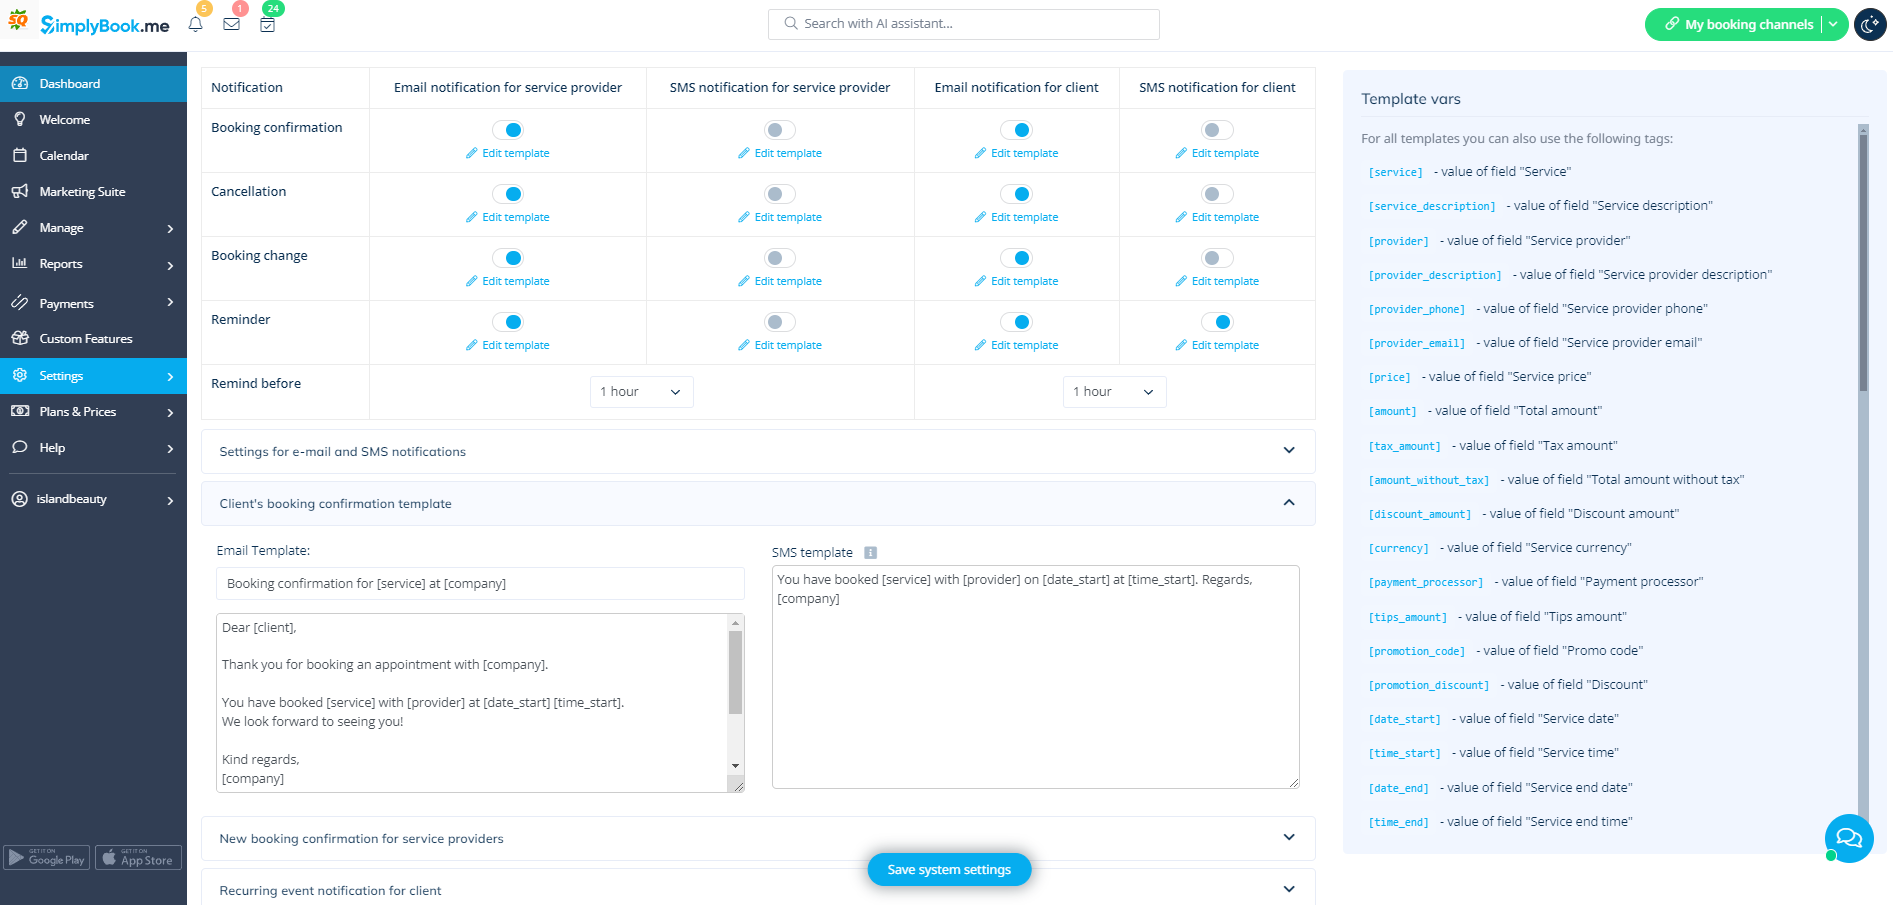Enable SMS booking confirmation for service provider
This screenshot has height=905, width=1893.
pyautogui.click(x=779, y=130)
